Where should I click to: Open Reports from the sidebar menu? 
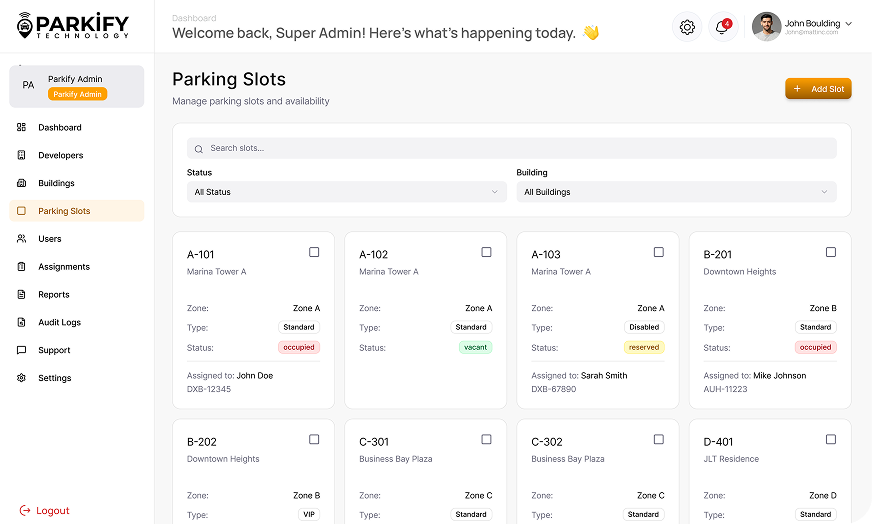coord(54,295)
